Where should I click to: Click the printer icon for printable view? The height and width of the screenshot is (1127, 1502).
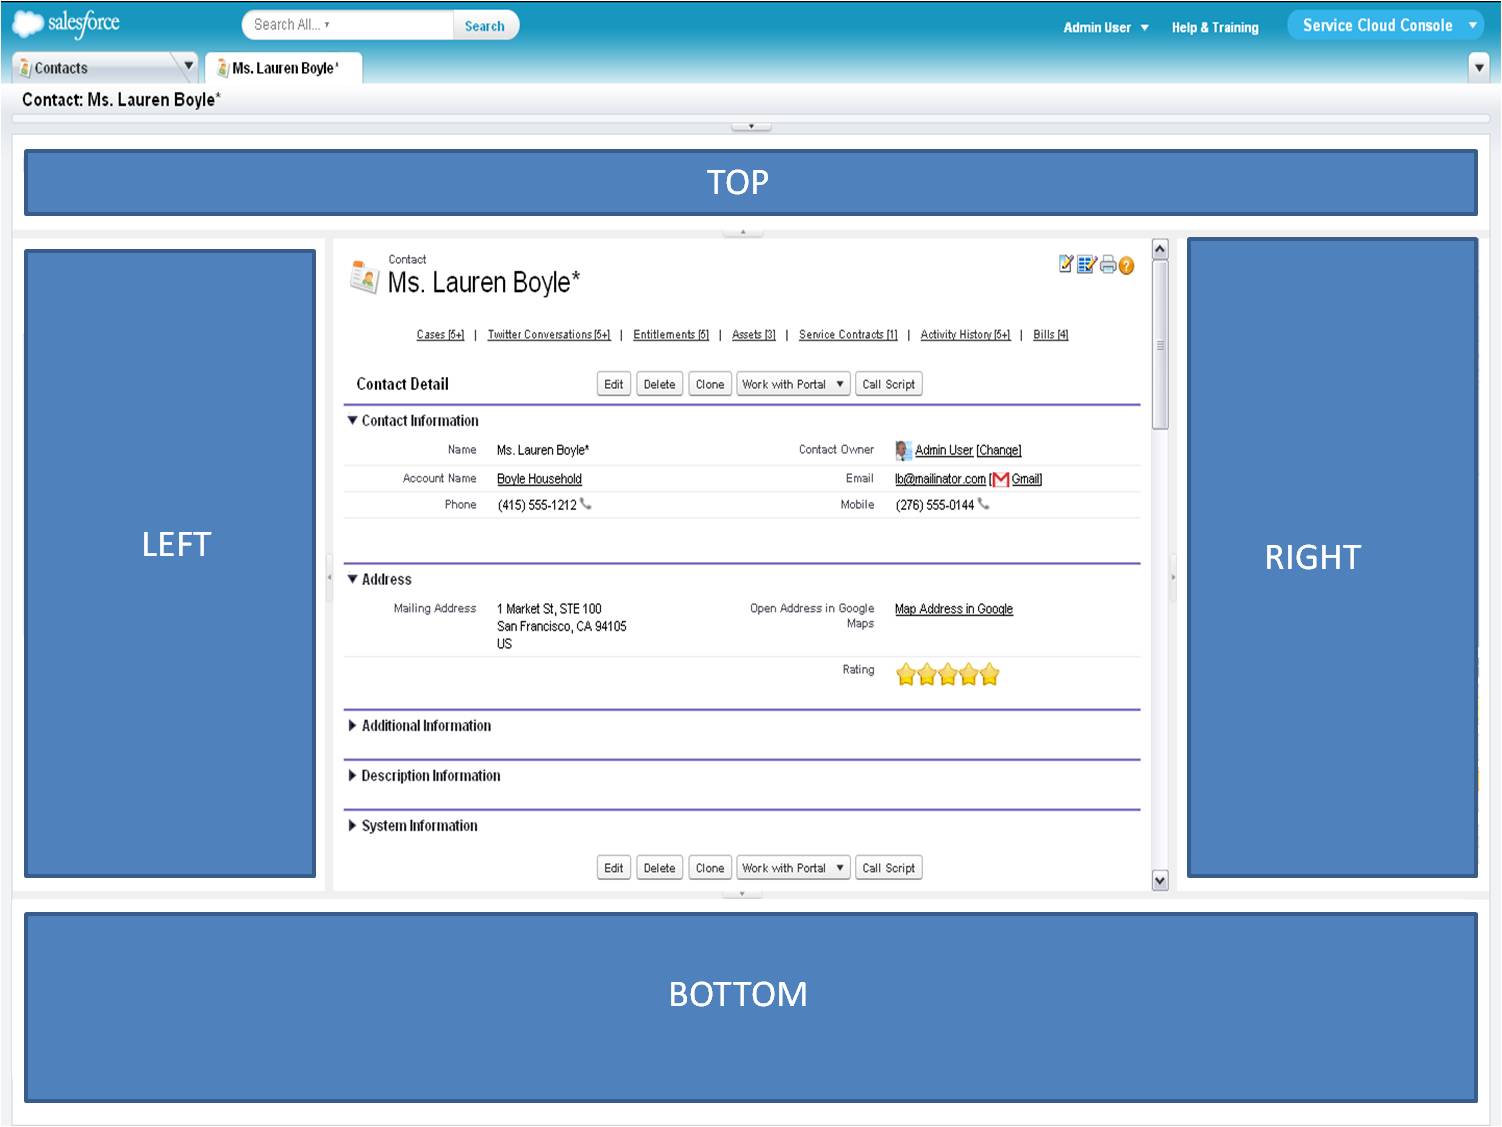pos(1108,265)
